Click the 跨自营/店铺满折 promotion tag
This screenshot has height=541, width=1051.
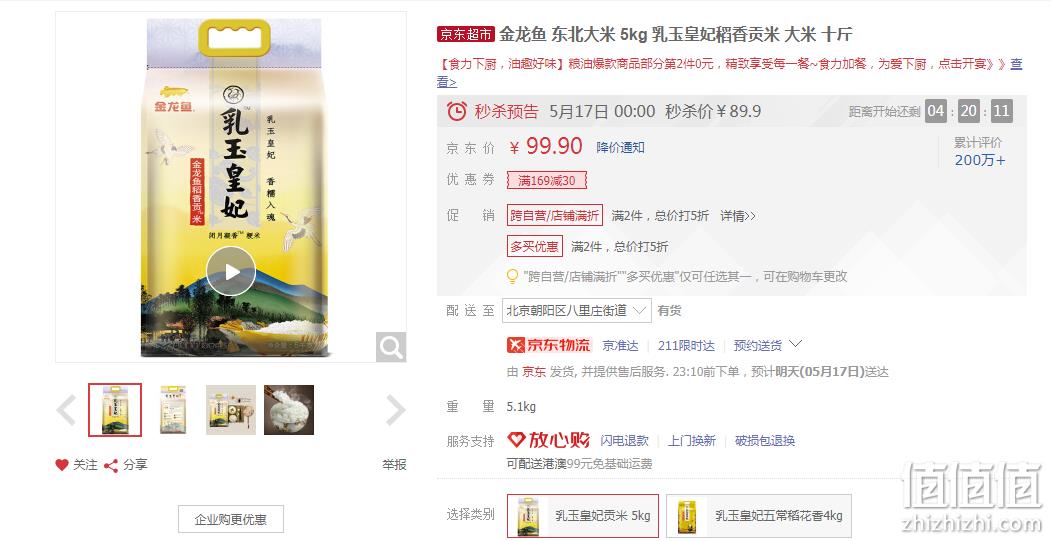pos(554,215)
